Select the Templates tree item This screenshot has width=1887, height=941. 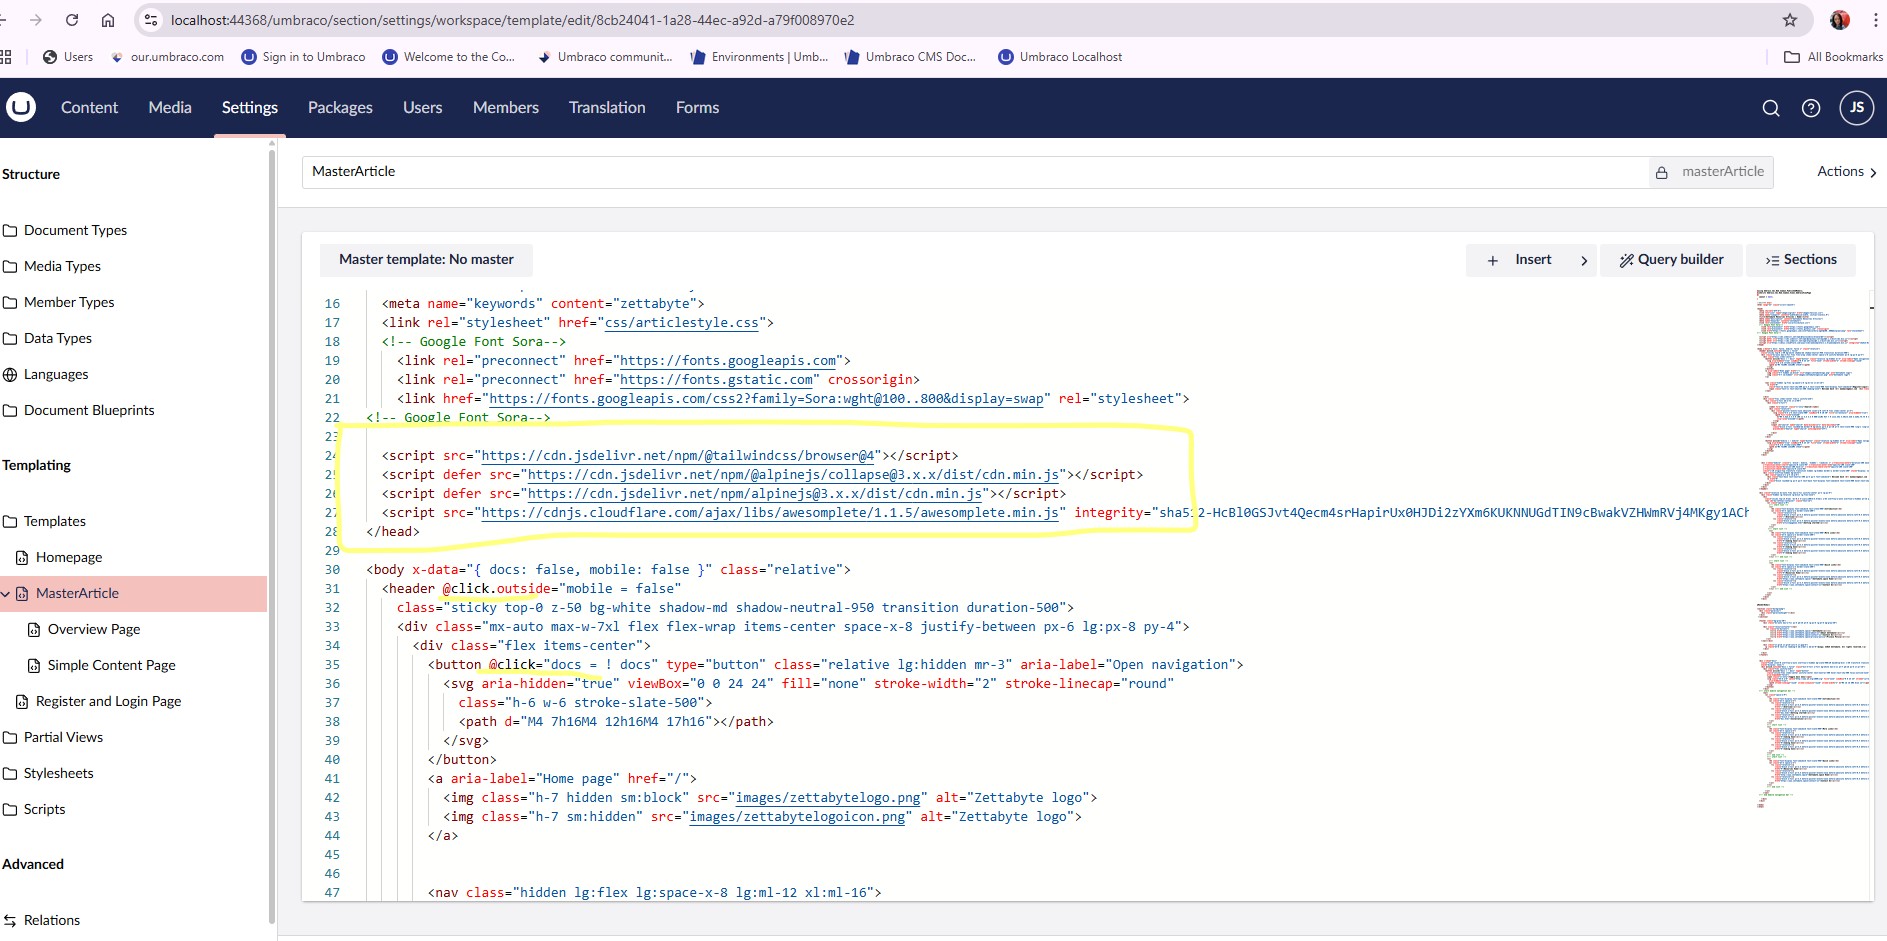(x=55, y=521)
